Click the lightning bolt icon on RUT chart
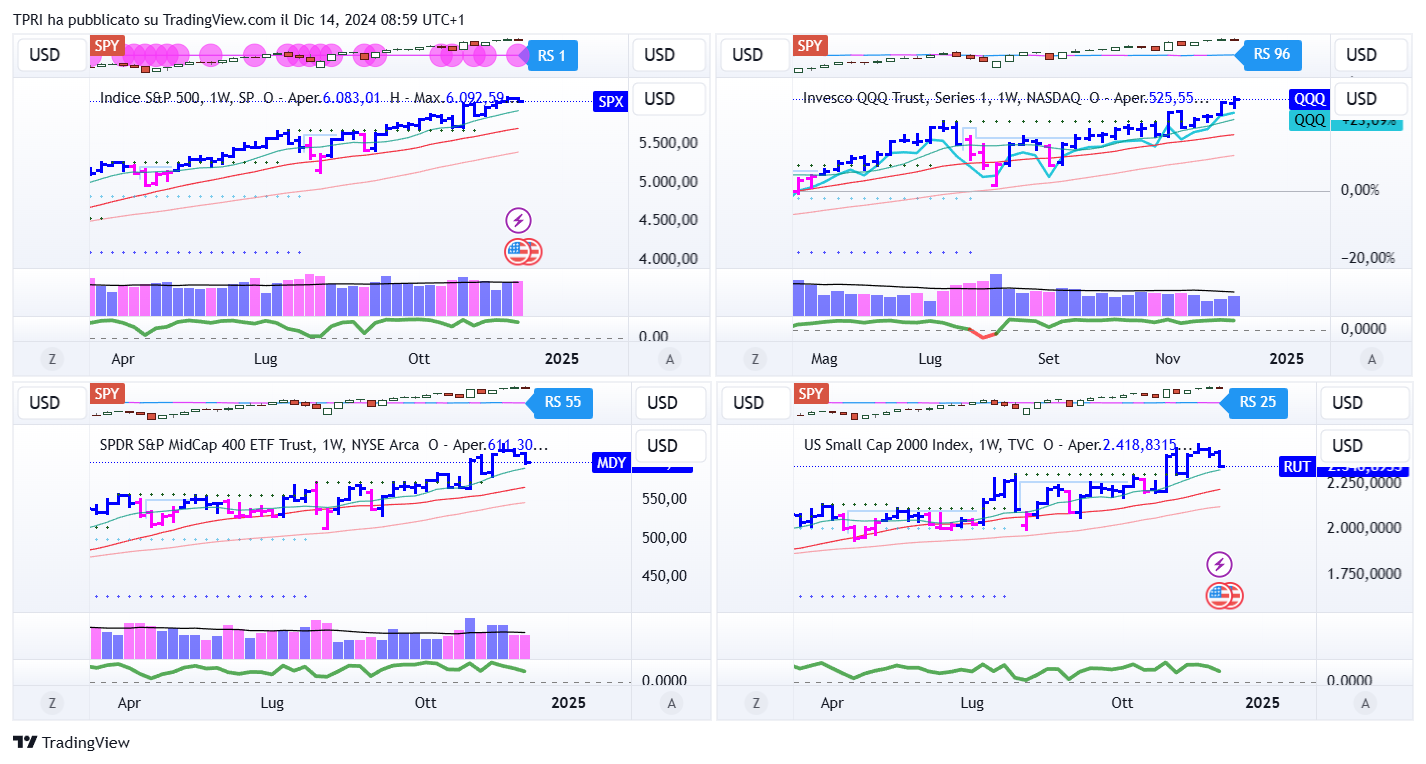1426x764 pixels. tap(1220, 564)
